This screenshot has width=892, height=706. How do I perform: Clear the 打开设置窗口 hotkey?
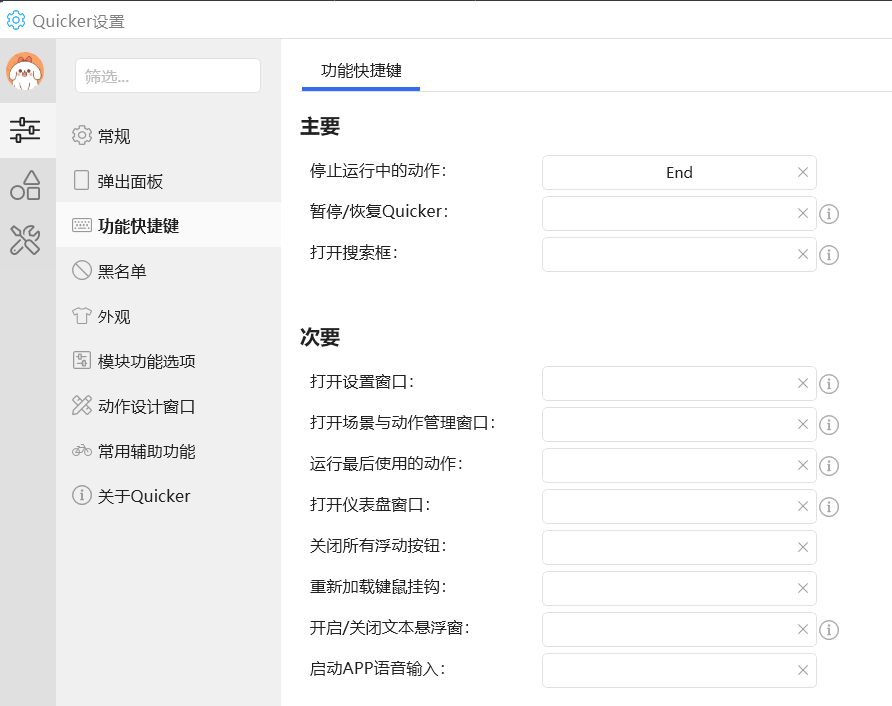click(803, 383)
